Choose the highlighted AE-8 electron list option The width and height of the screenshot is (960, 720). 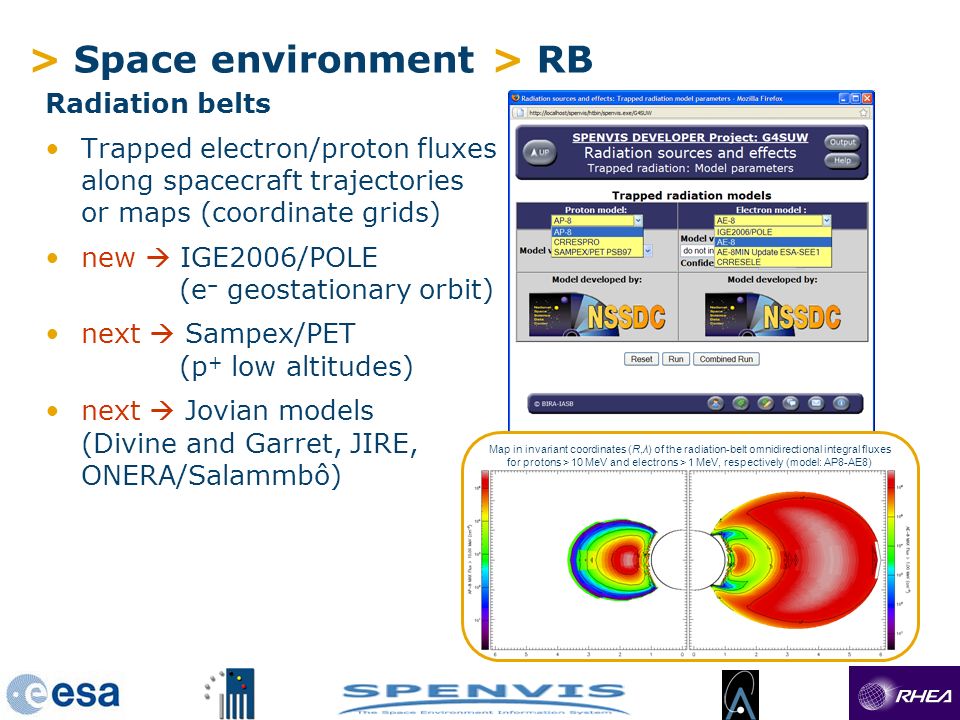click(x=773, y=242)
